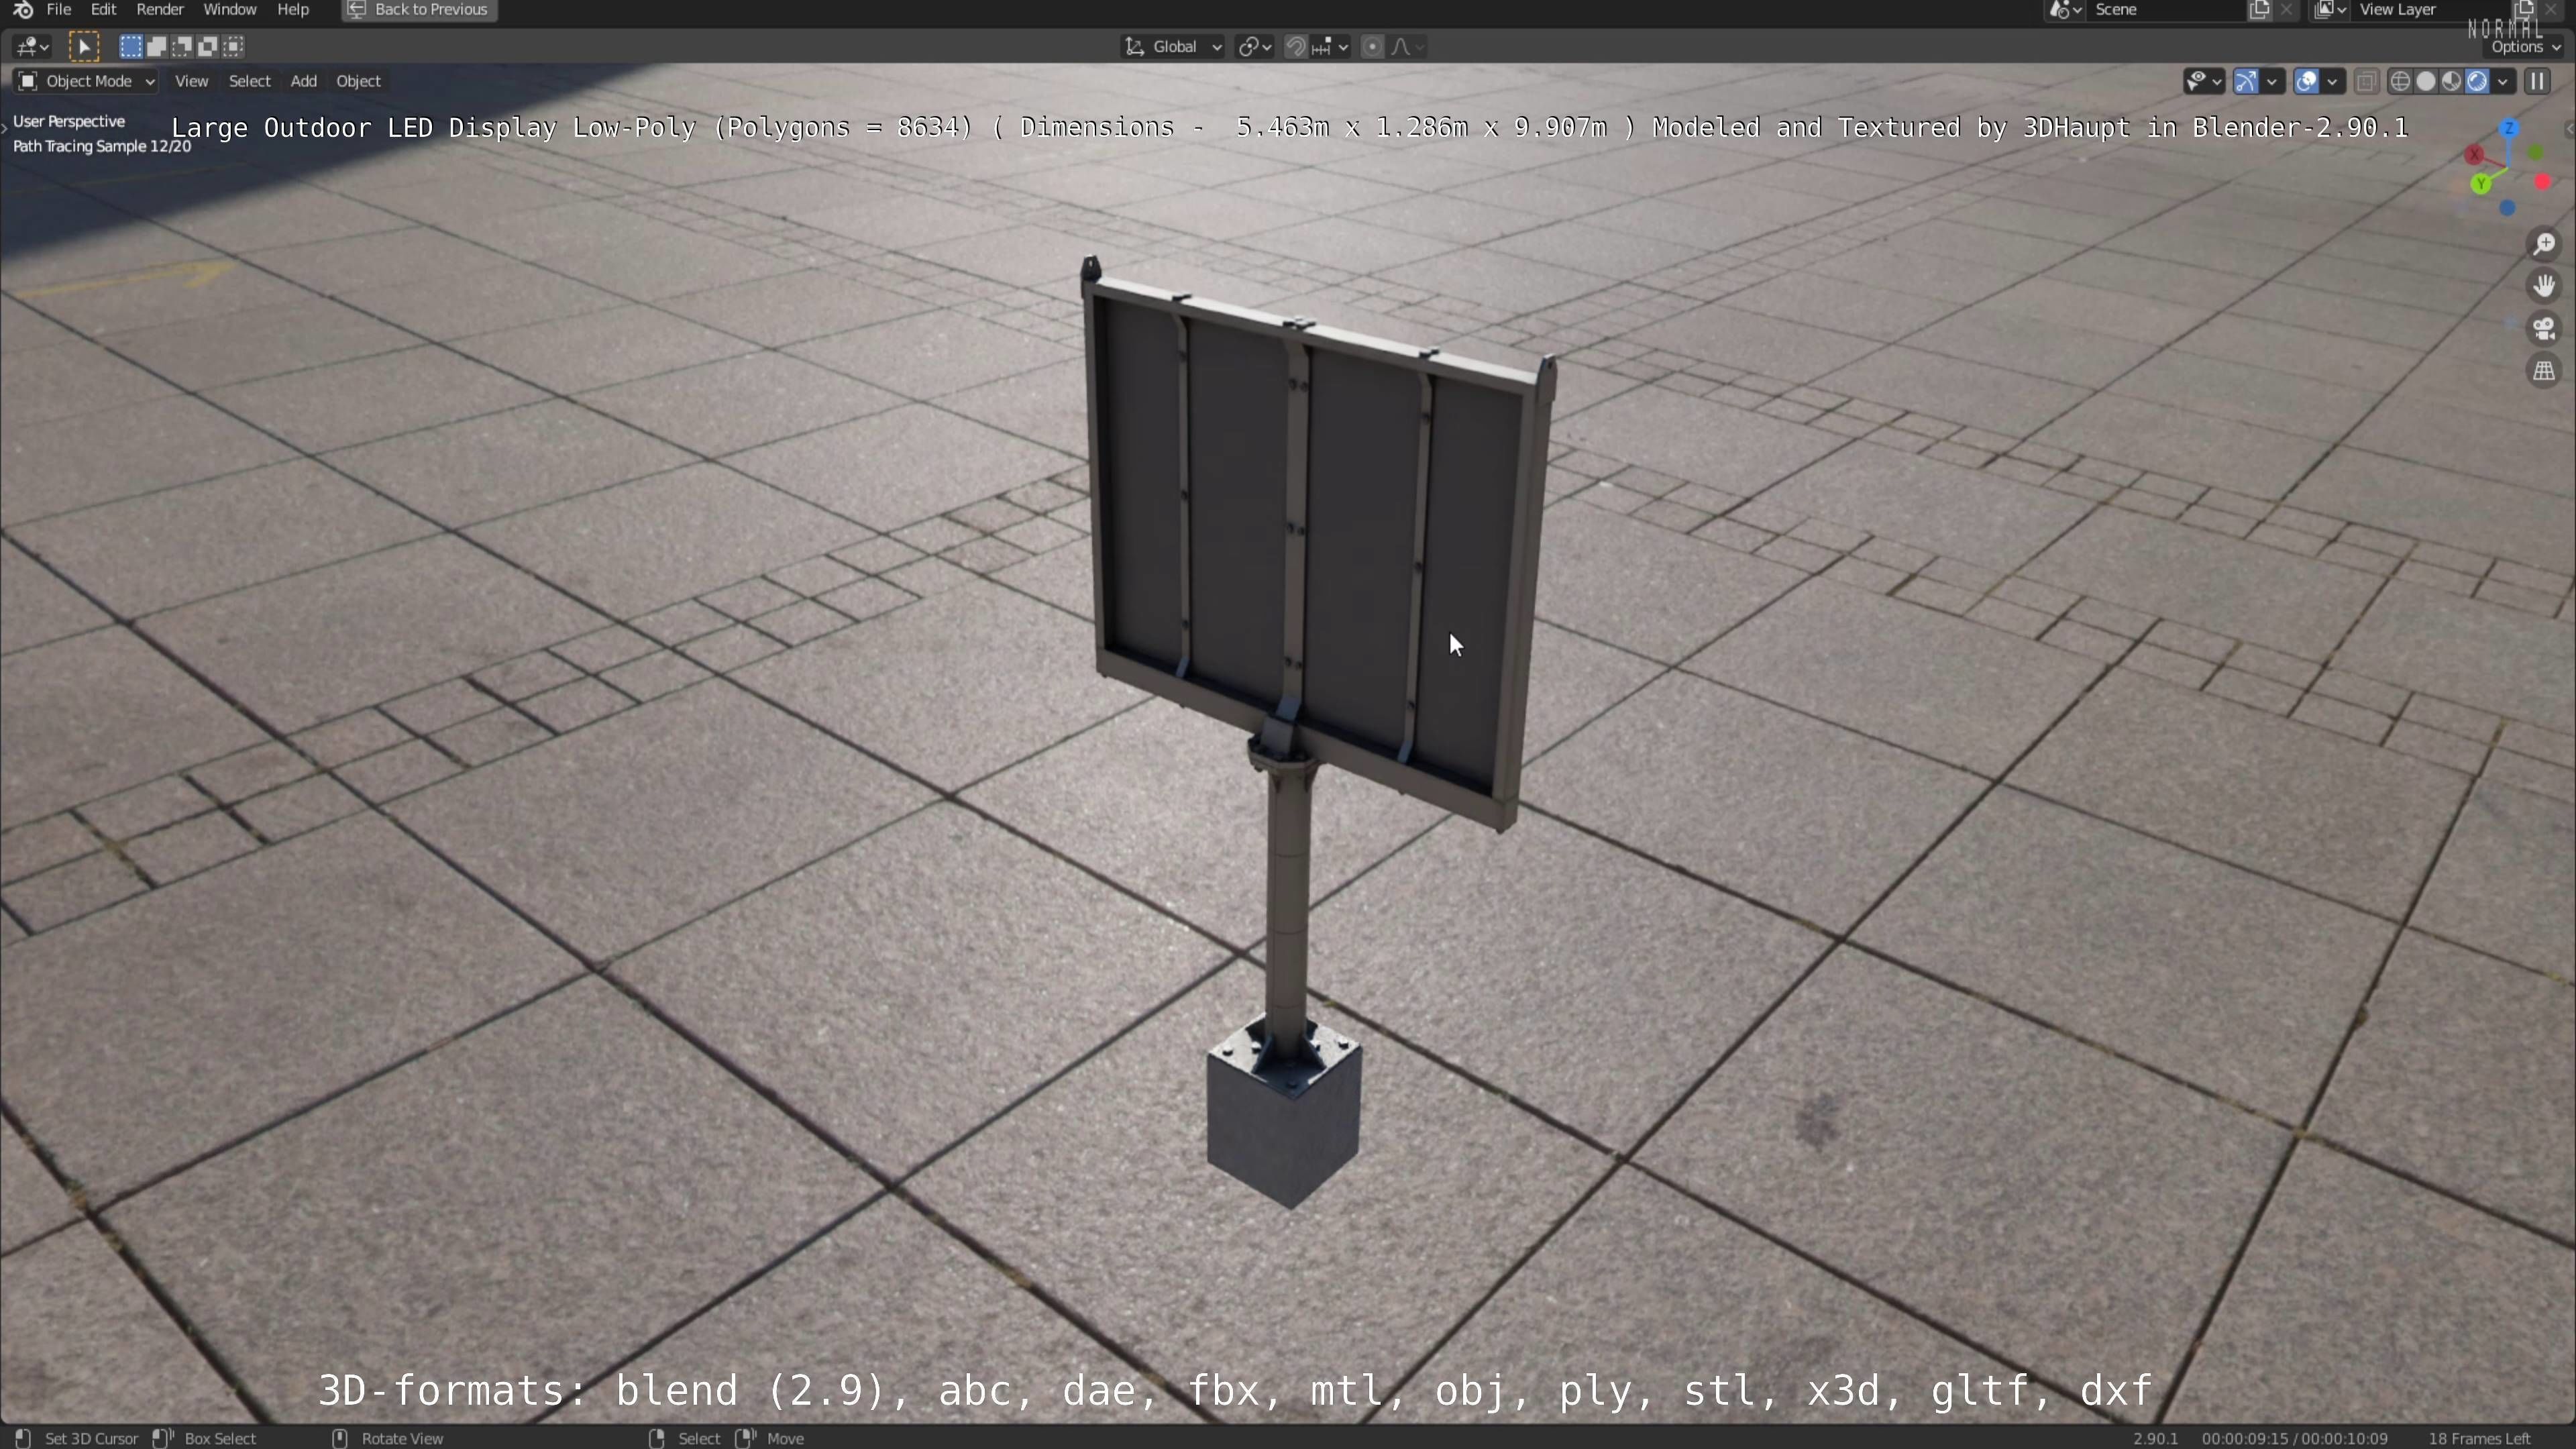The image size is (2576, 1449).
Task: Switch to Material Preview shading
Action: click(x=2451, y=81)
